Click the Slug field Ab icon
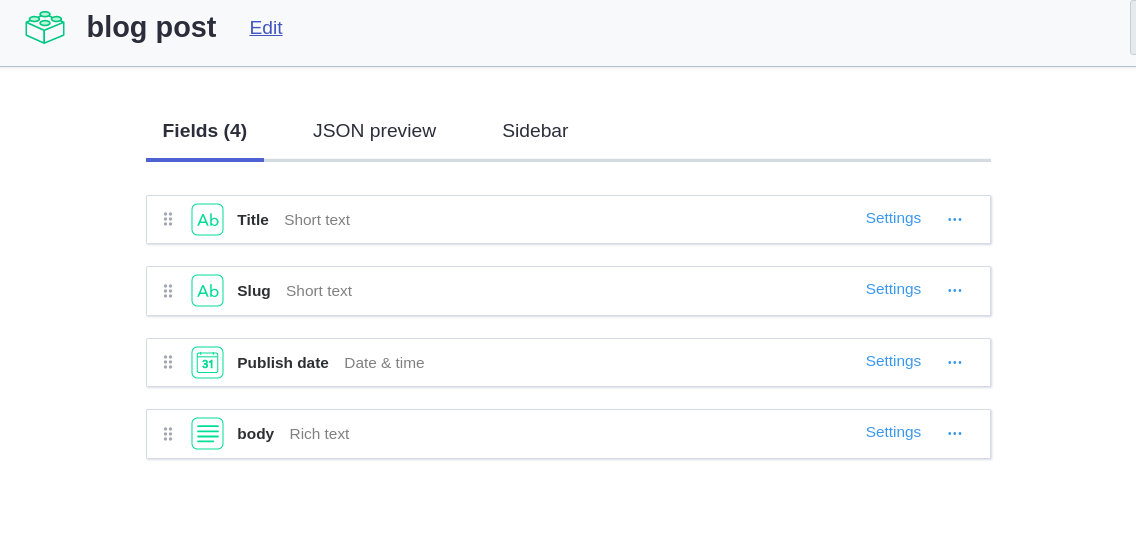 tap(207, 291)
